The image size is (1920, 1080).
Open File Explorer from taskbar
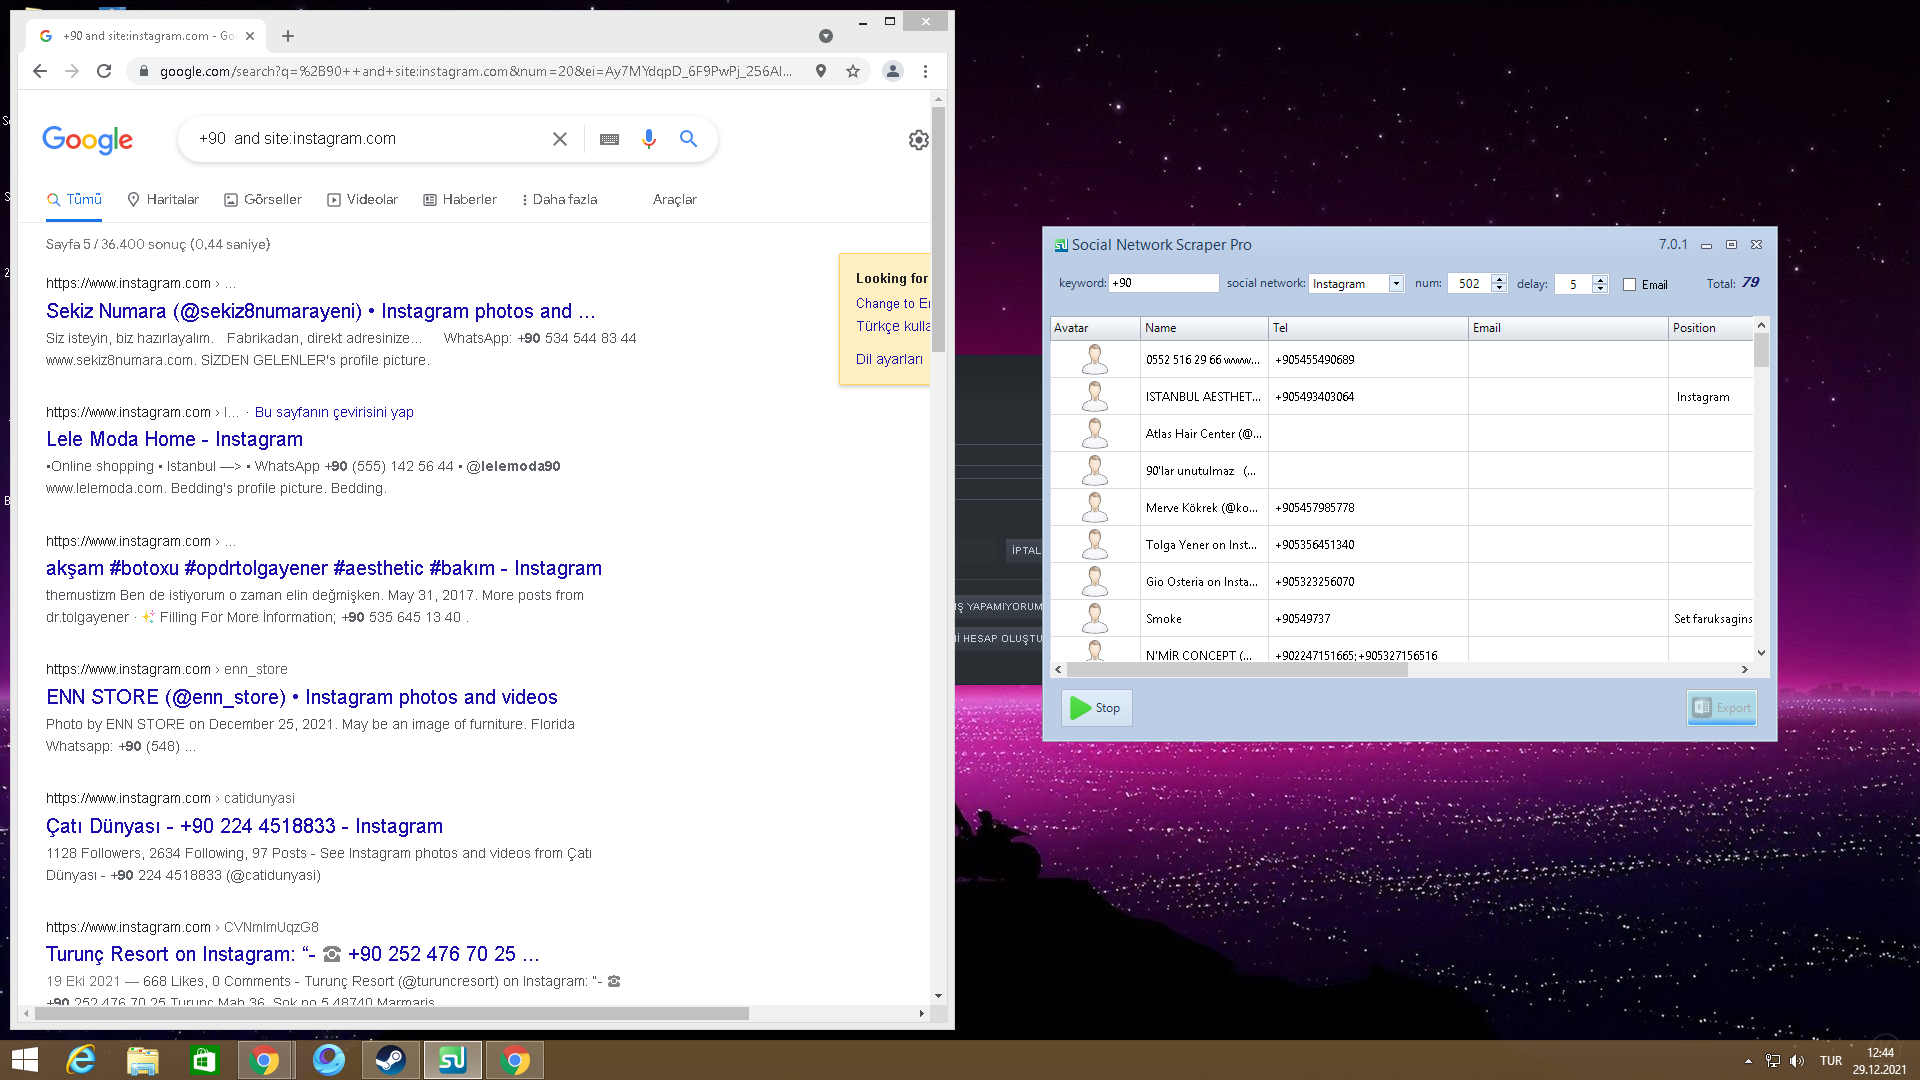[143, 1060]
